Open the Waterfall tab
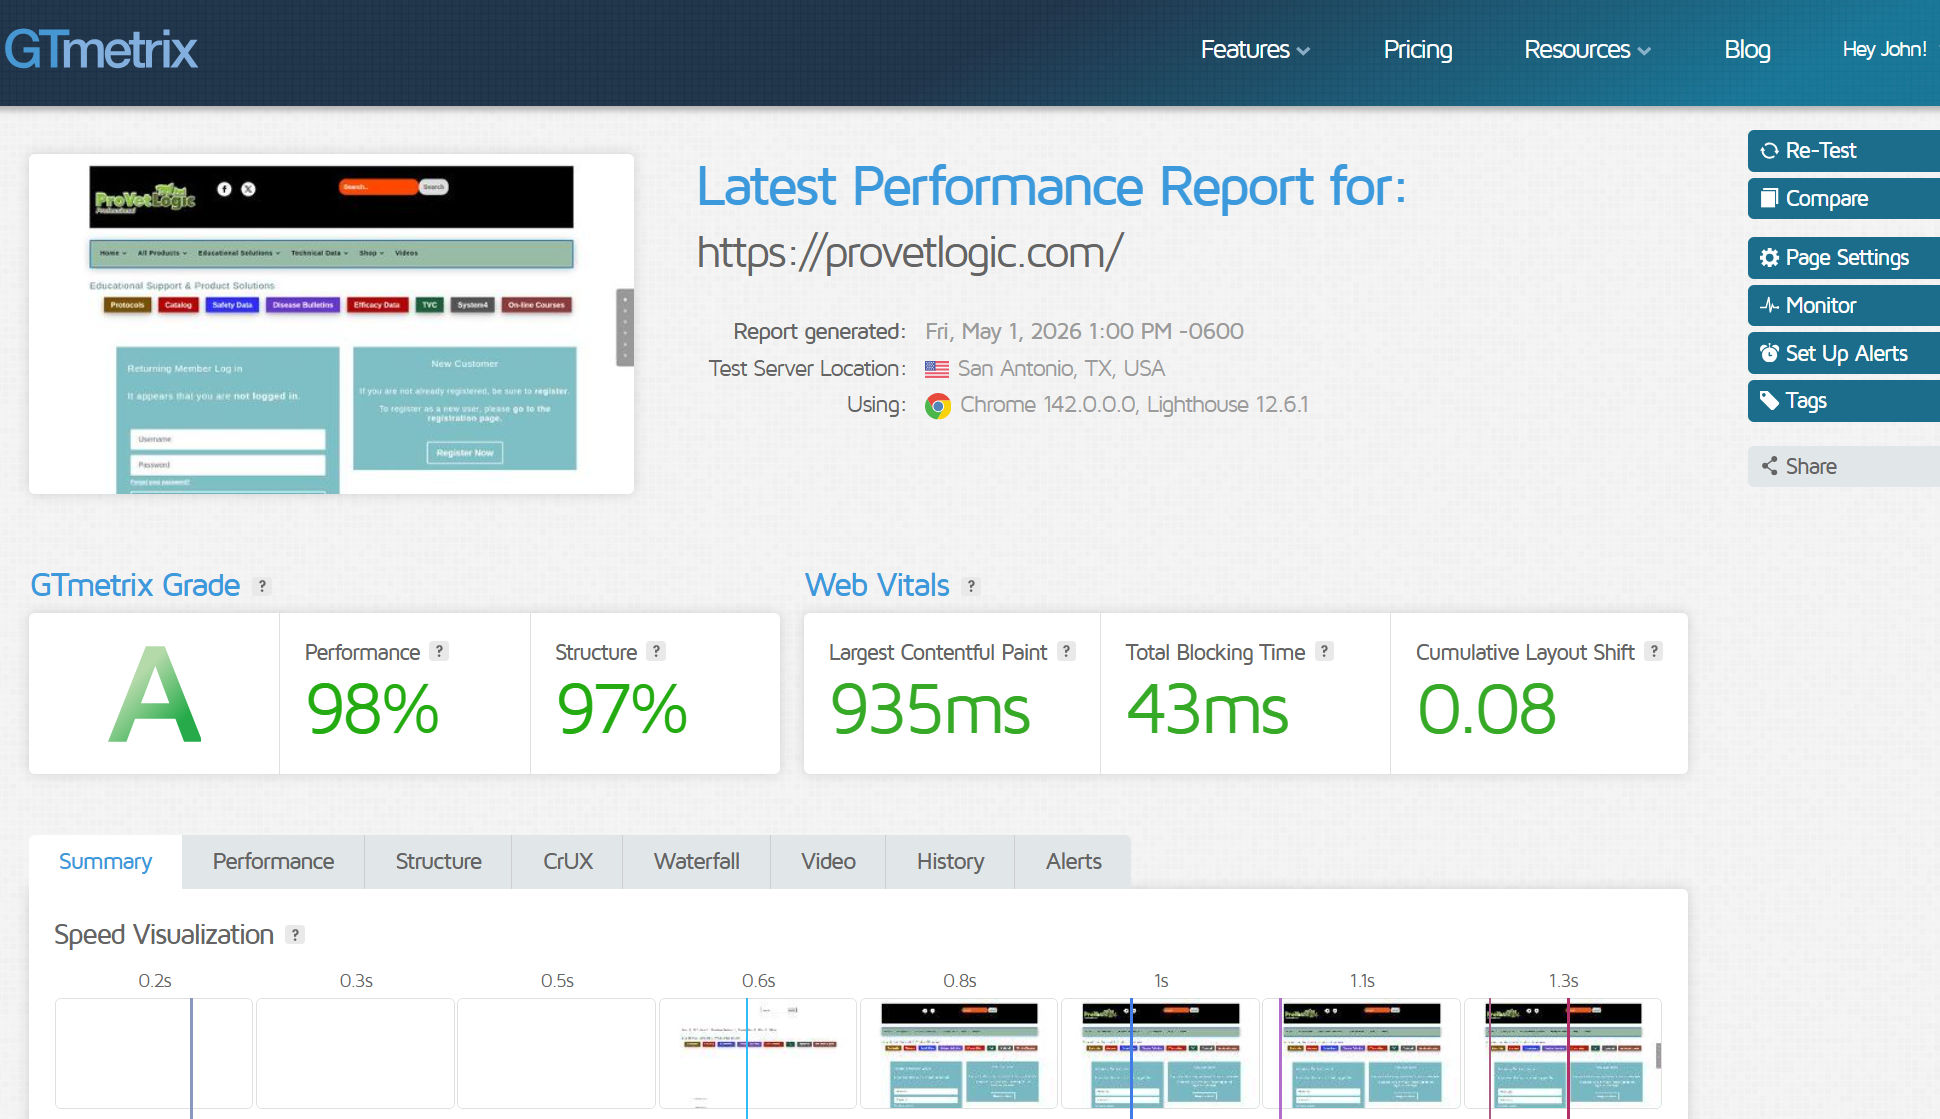Viewport: 1940px width, 1119px height. click(696, 862)
